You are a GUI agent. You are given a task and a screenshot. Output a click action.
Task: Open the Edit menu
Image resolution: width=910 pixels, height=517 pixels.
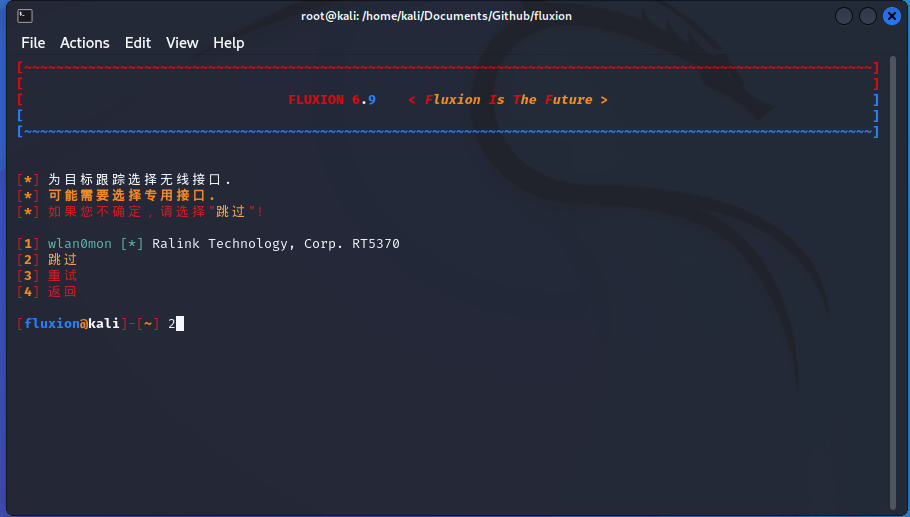[138, 43]
